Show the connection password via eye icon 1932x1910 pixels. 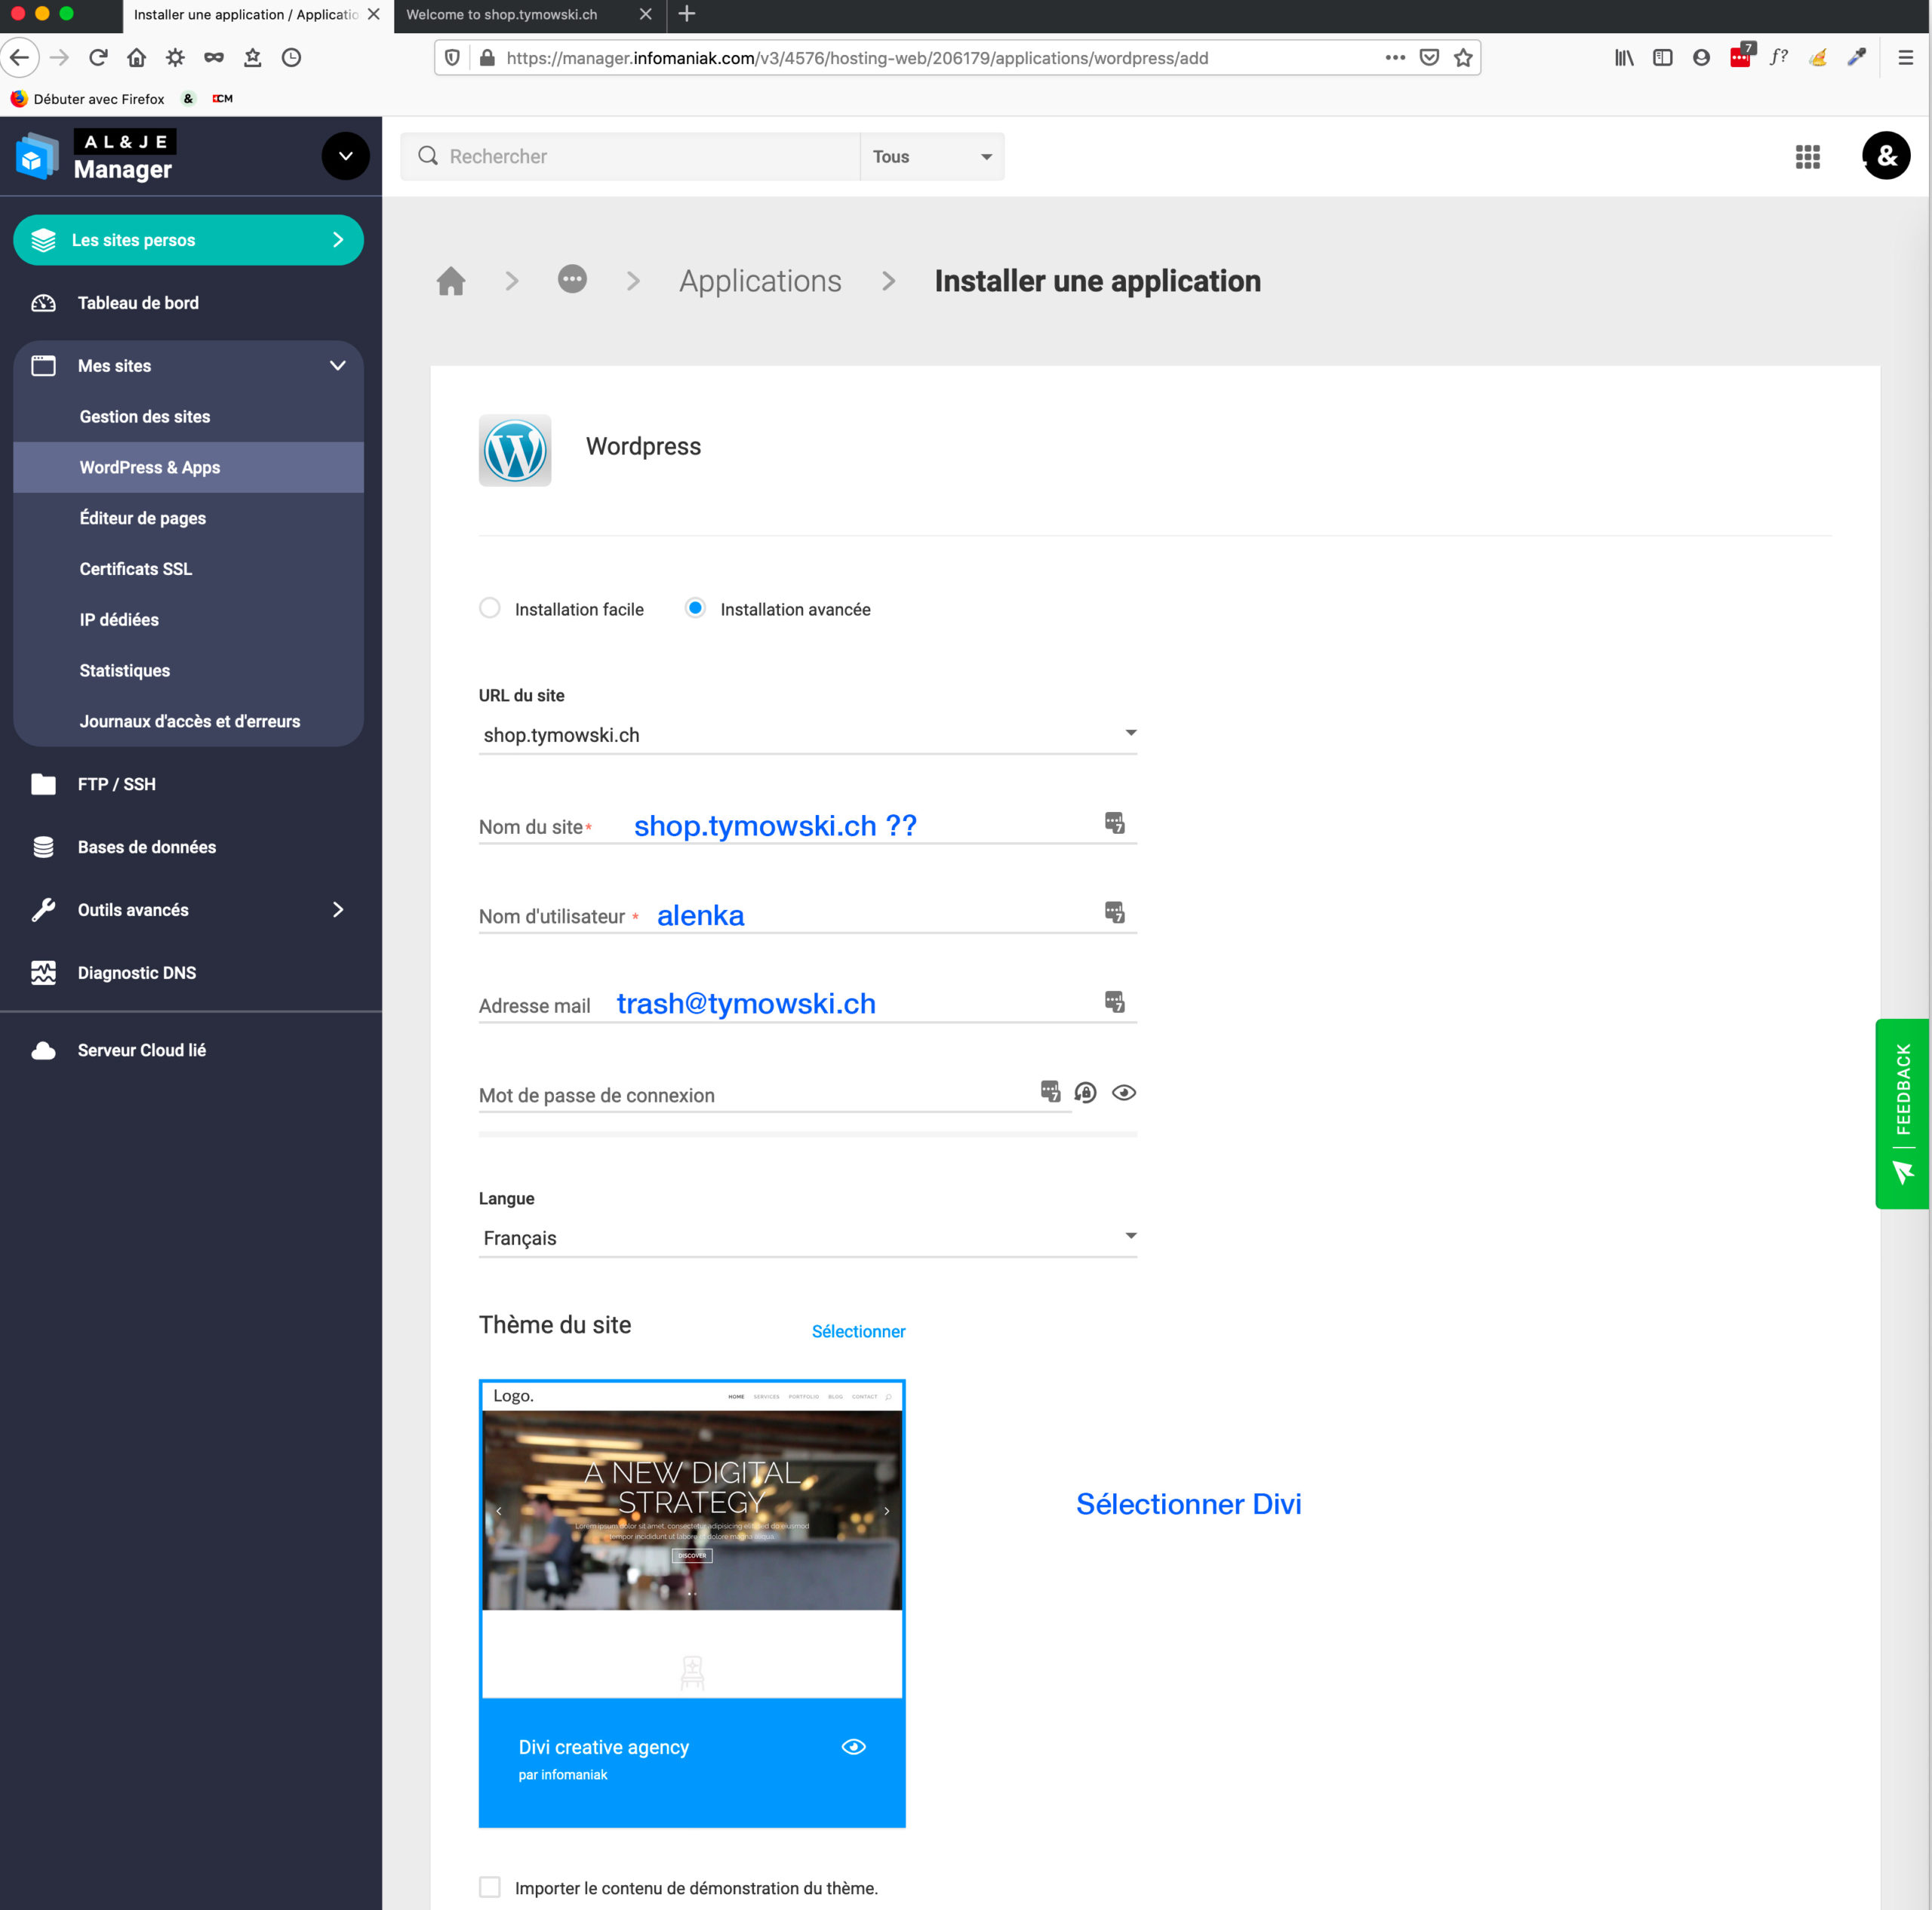1124,1093
